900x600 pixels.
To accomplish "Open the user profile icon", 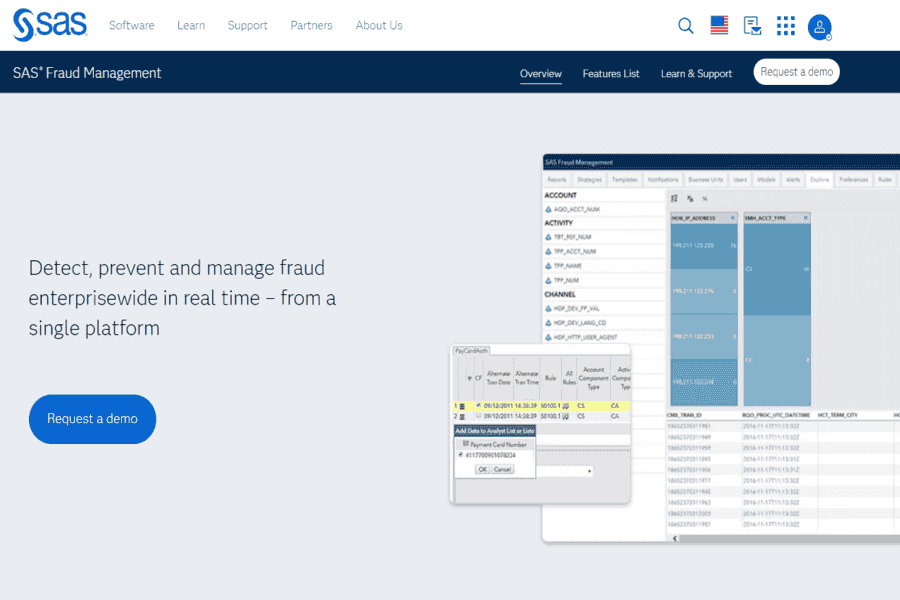I will click(x=820, y=27).
